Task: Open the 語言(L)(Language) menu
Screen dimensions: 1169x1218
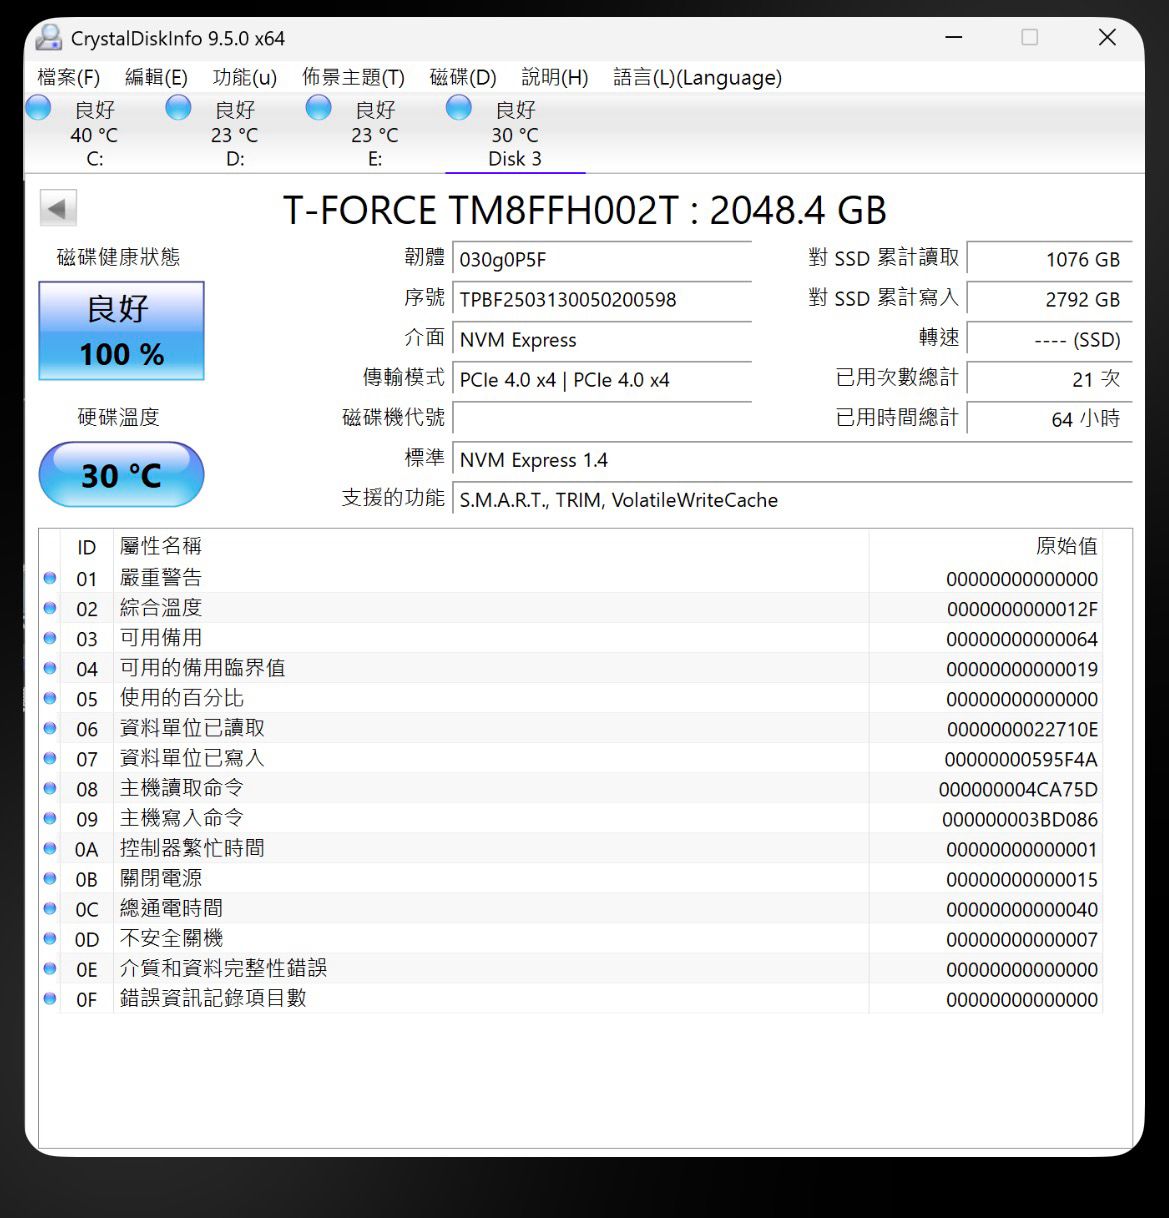Action: point(697,77)
